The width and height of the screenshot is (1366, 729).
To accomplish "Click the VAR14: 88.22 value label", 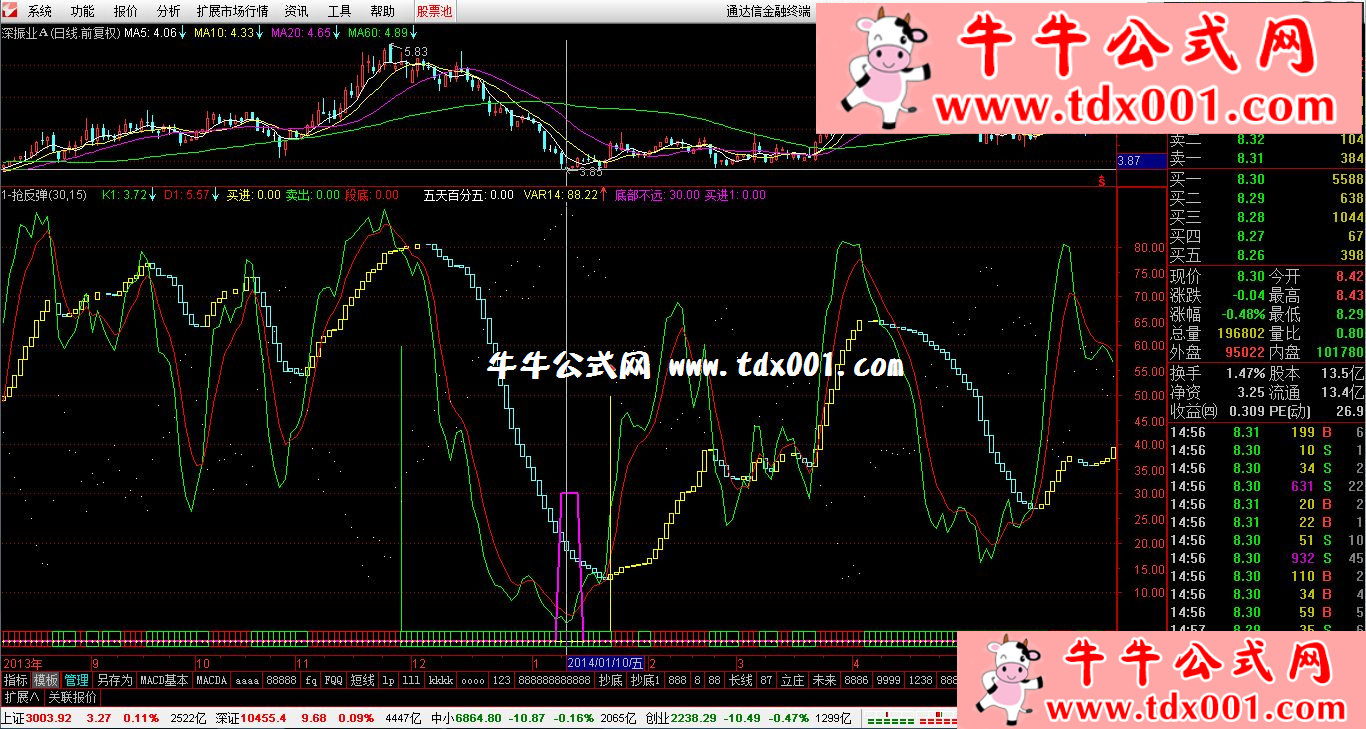I will (x=561, y=195).
